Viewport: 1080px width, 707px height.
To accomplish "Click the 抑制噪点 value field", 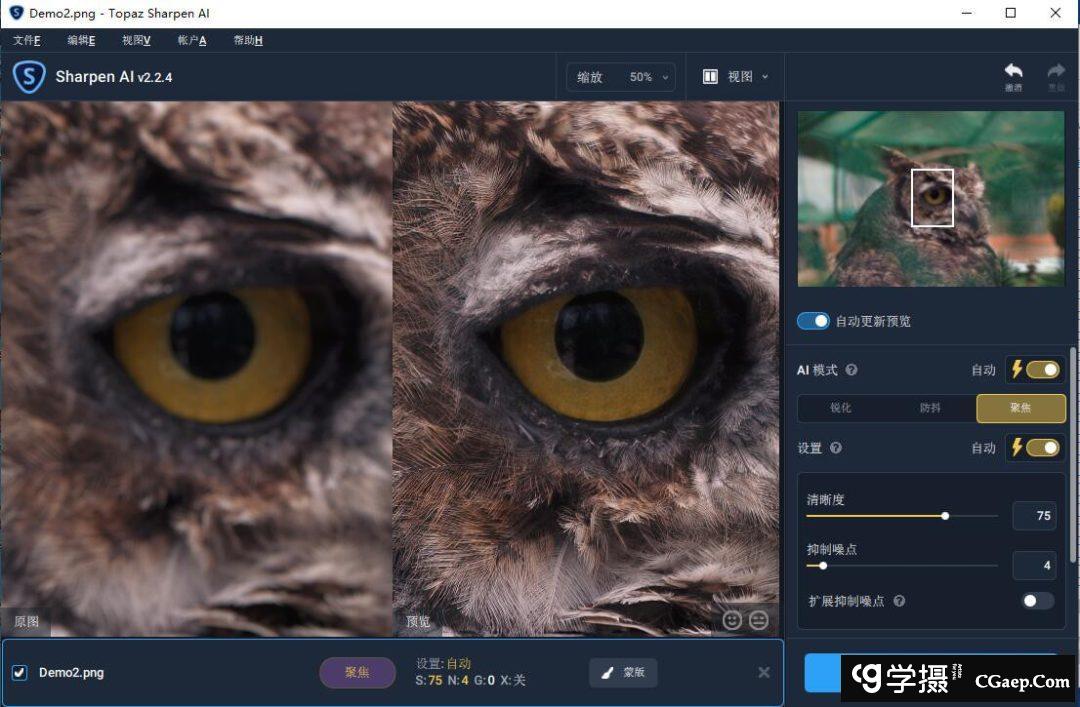I will (1034, 565).
